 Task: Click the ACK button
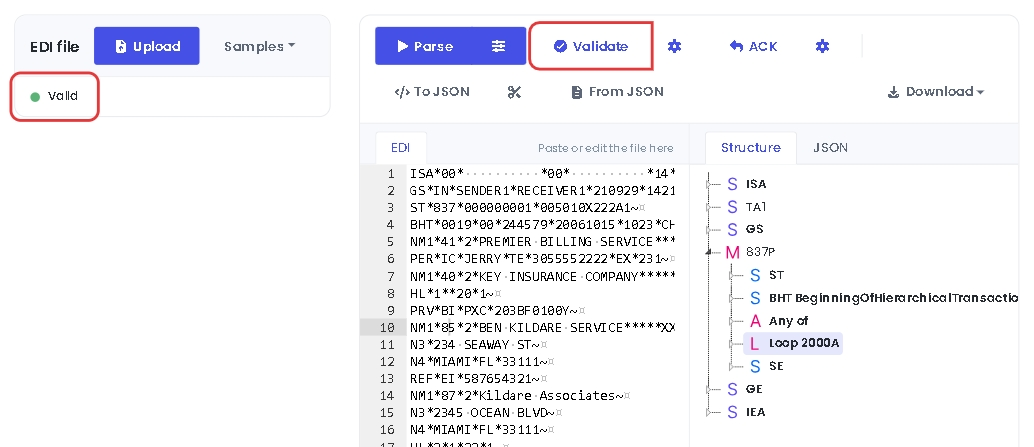[753, 46]
